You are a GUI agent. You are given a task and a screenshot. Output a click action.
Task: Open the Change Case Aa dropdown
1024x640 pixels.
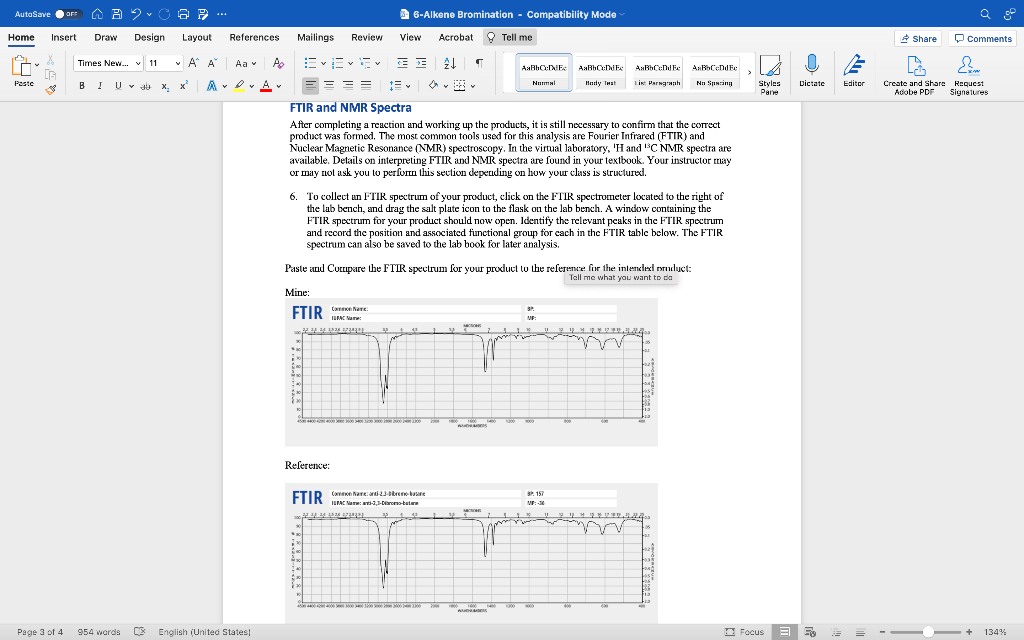coord(246,63)
